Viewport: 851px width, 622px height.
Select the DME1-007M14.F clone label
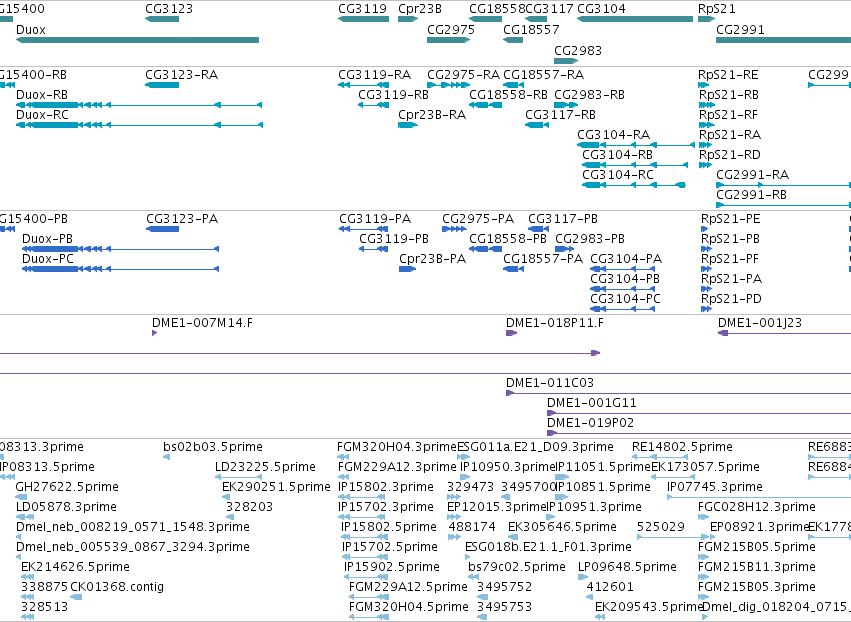(202, 323)
